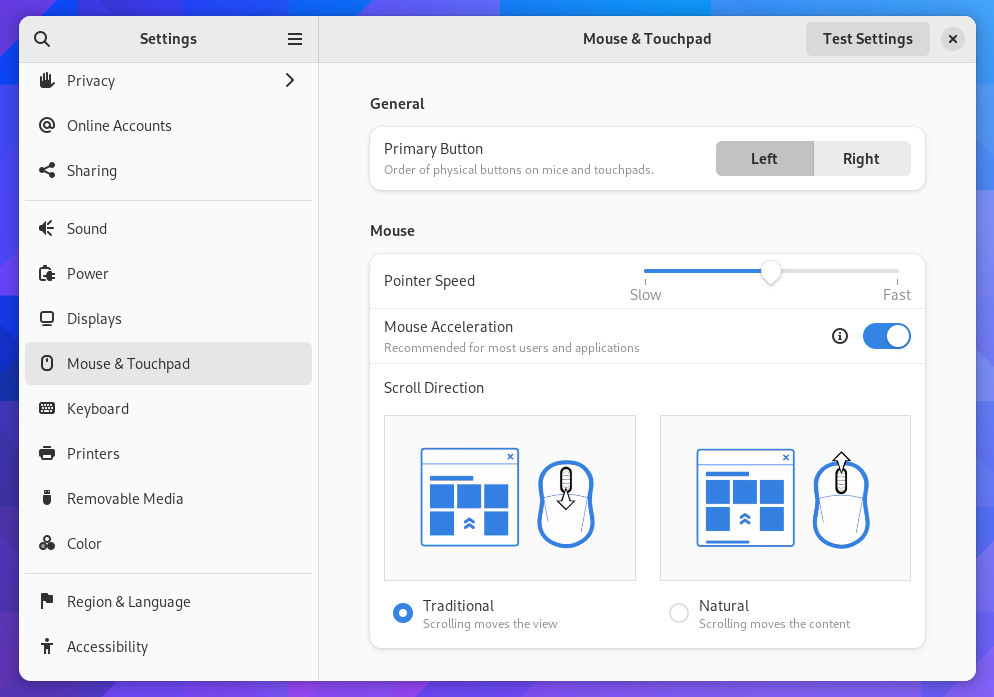Click the Test Settings button
Viewport: 994px width, 697px height.
point(867,39)
